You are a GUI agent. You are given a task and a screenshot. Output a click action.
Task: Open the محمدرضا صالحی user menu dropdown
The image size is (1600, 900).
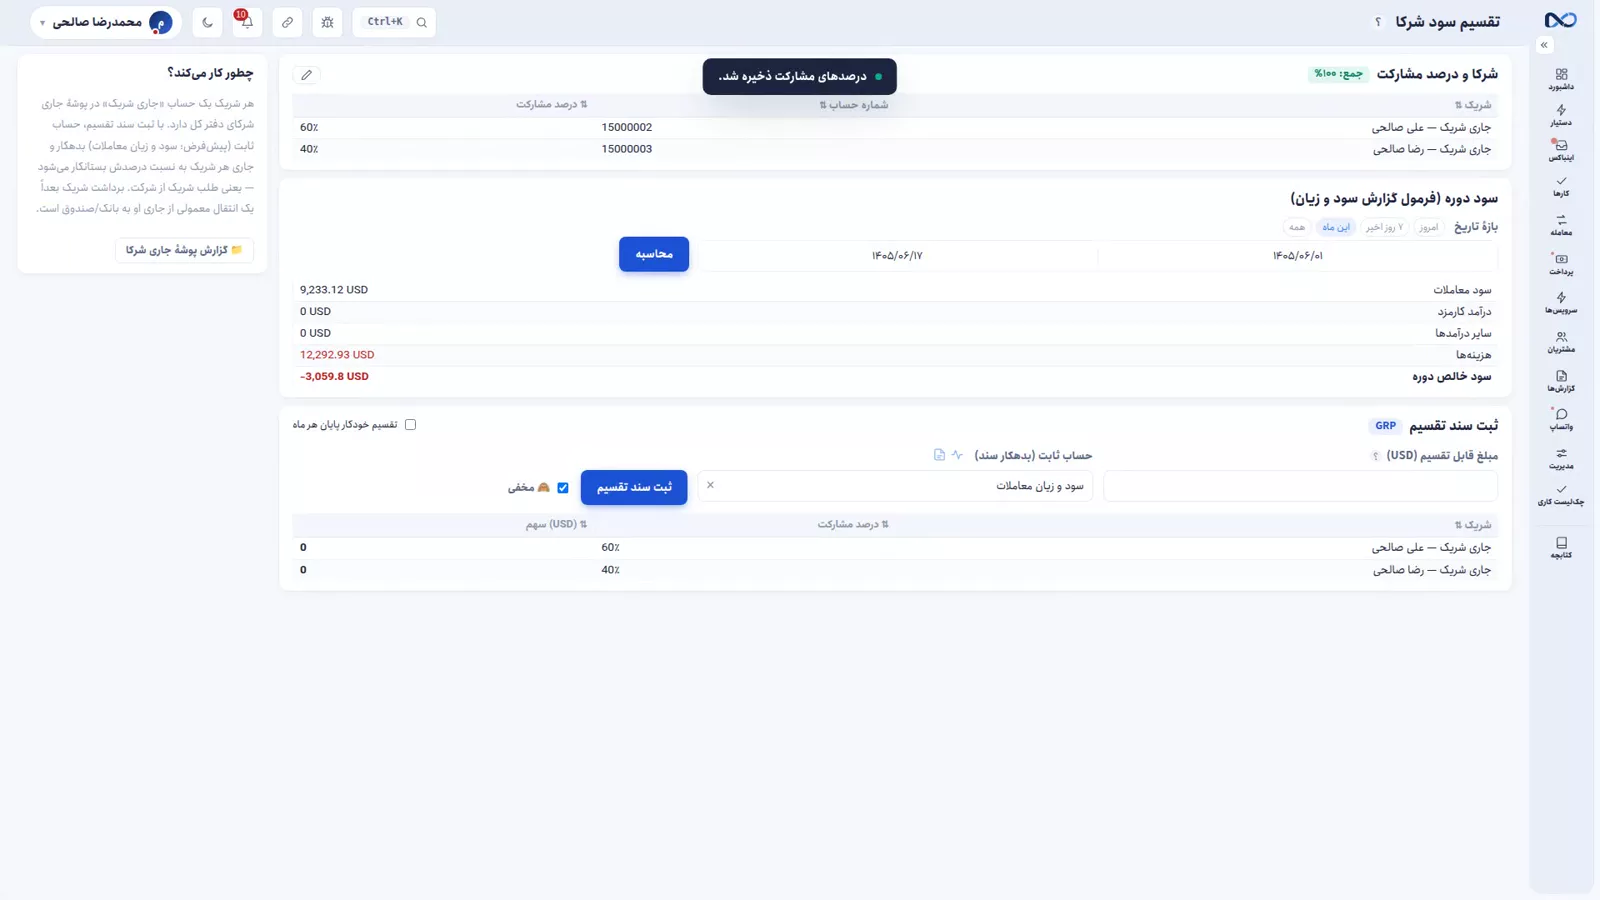[106, 22]
